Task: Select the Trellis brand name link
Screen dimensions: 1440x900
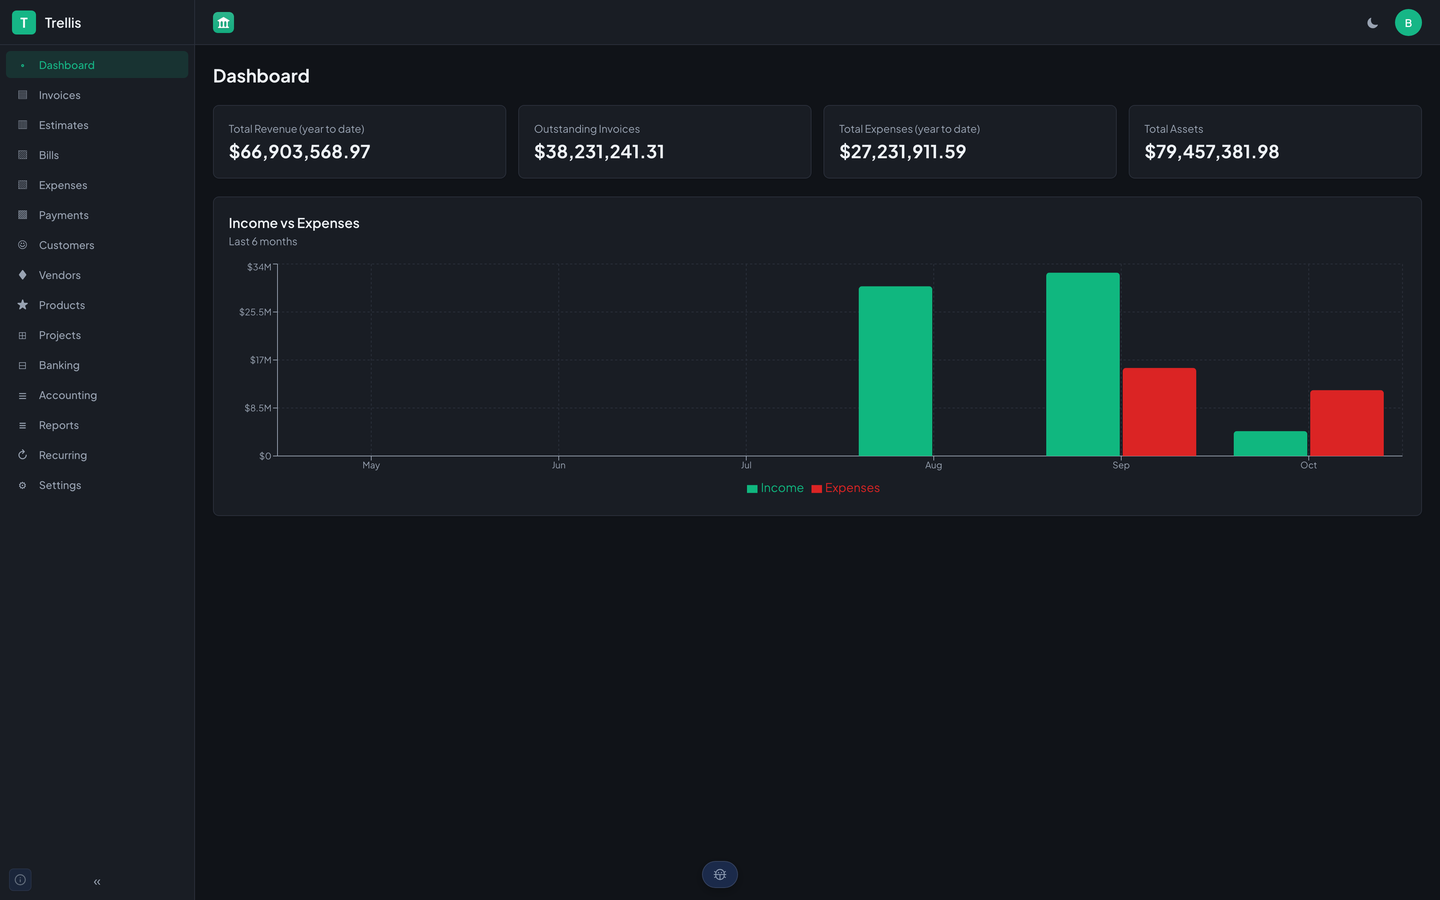Action: (x=63, y=23)
